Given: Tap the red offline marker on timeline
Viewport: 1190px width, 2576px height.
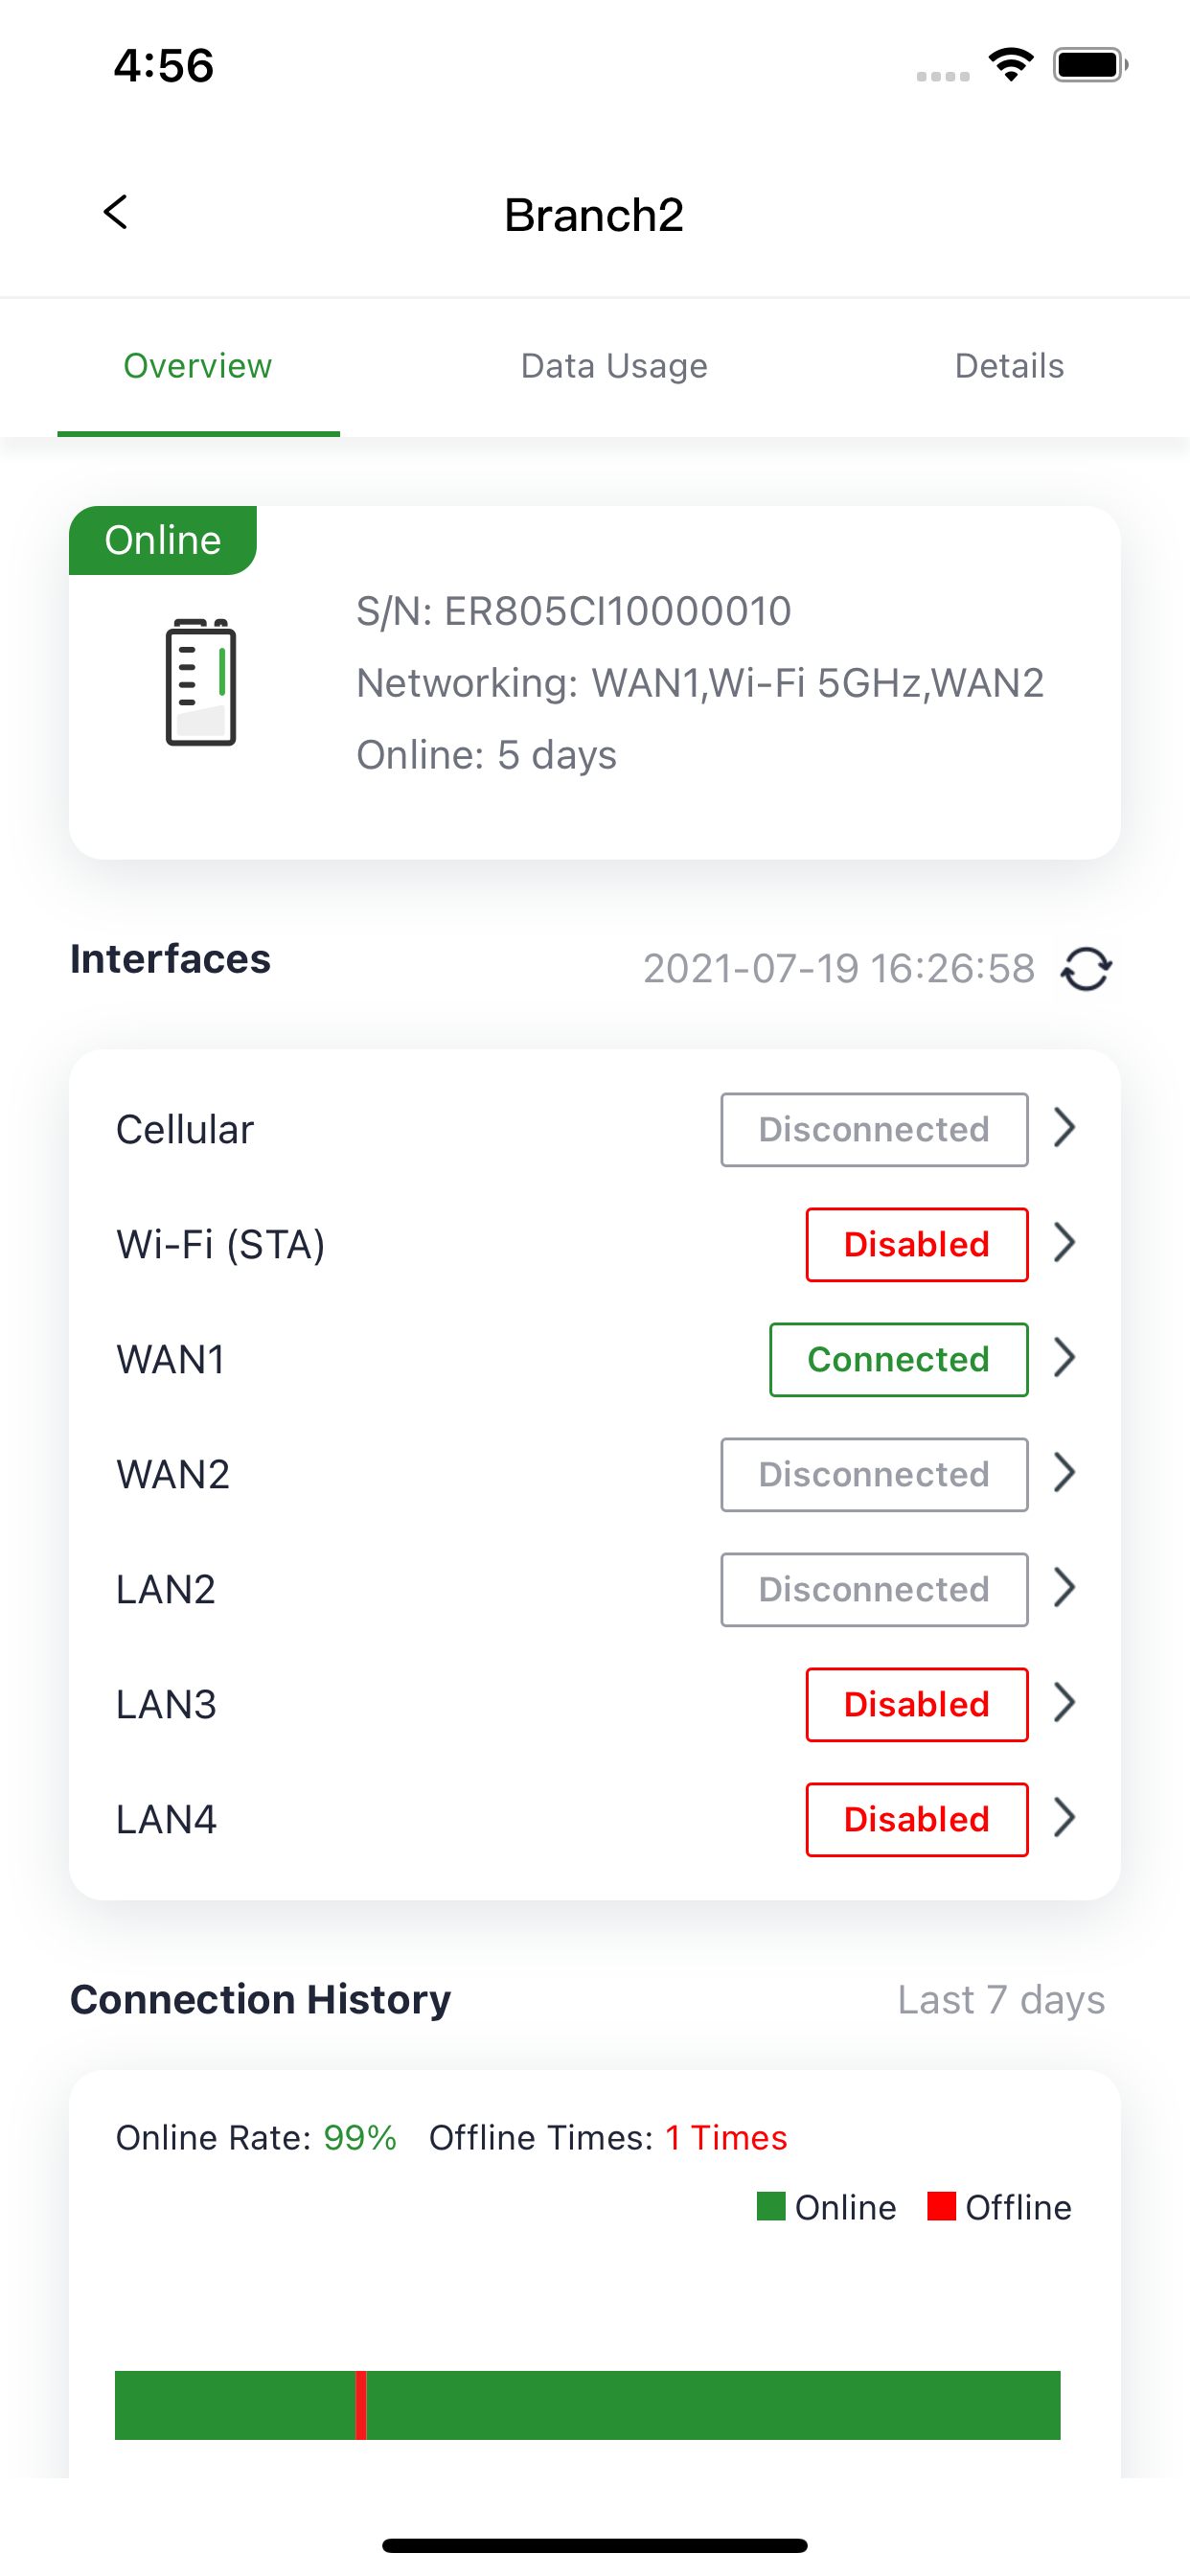Looking at the screenshot, I should pyautogui.click(x=361, y=2404).
